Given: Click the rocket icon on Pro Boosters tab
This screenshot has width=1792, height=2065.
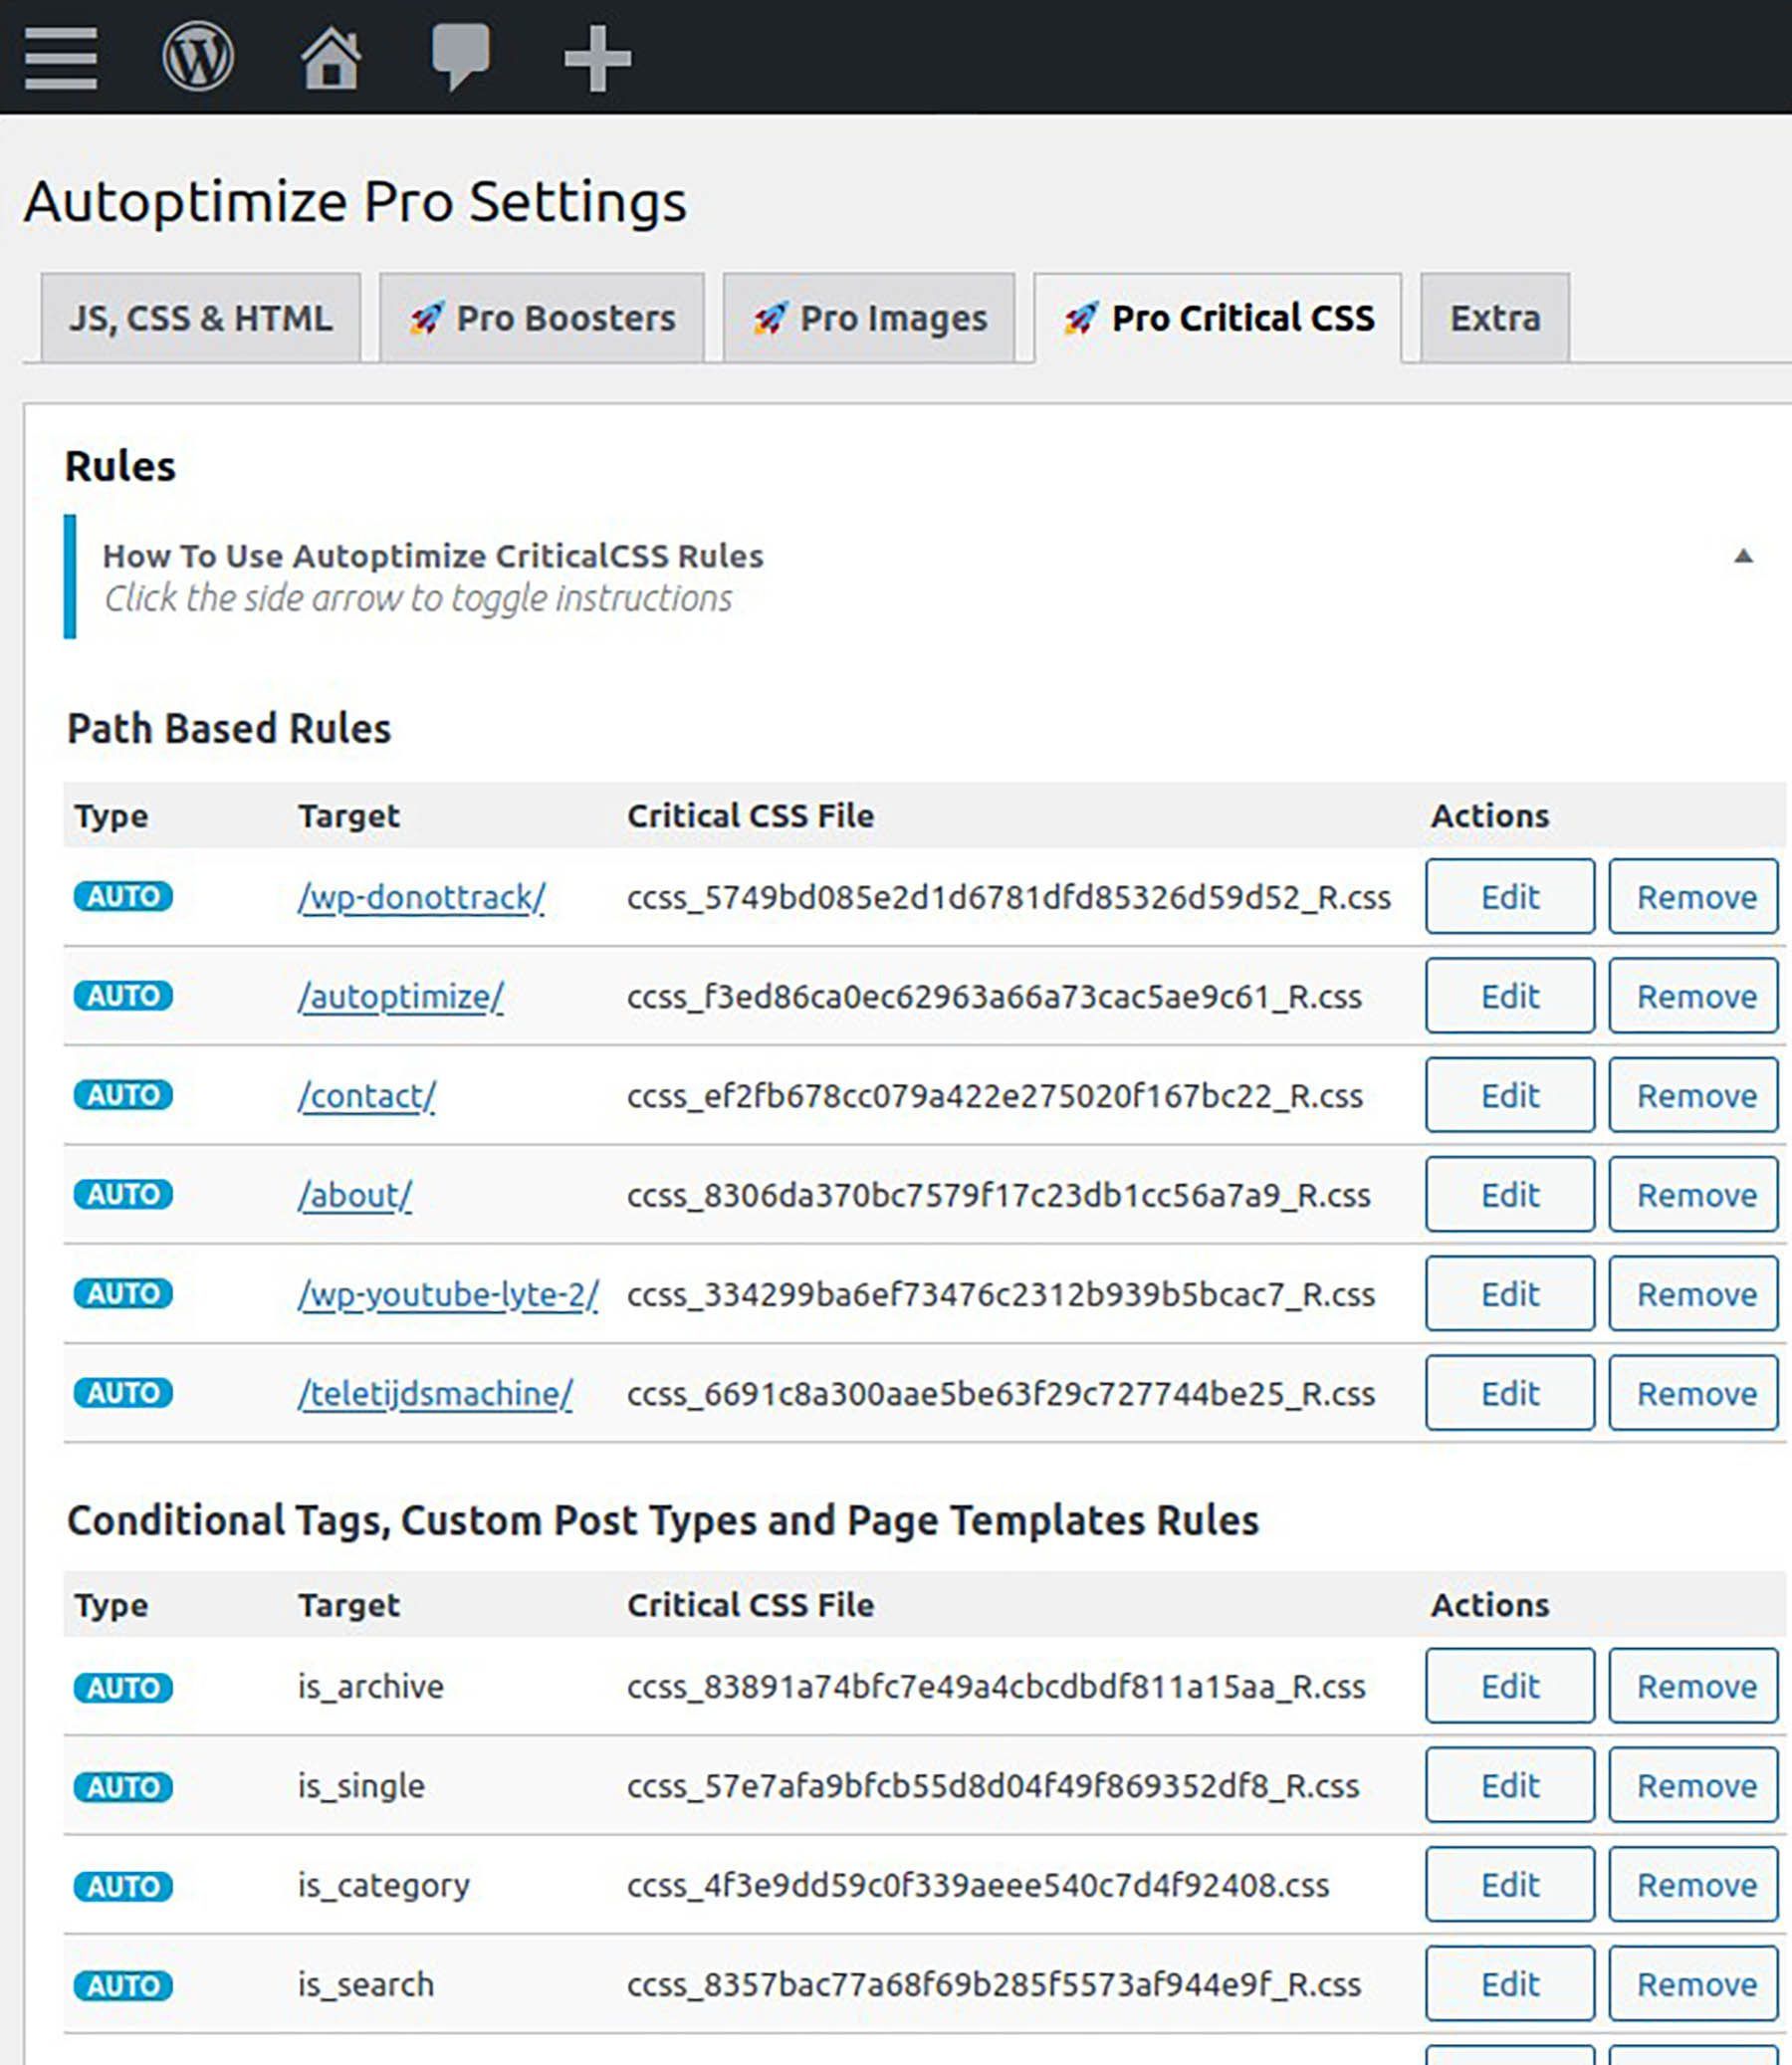Looking at the screenshot, I should (428, 318).
